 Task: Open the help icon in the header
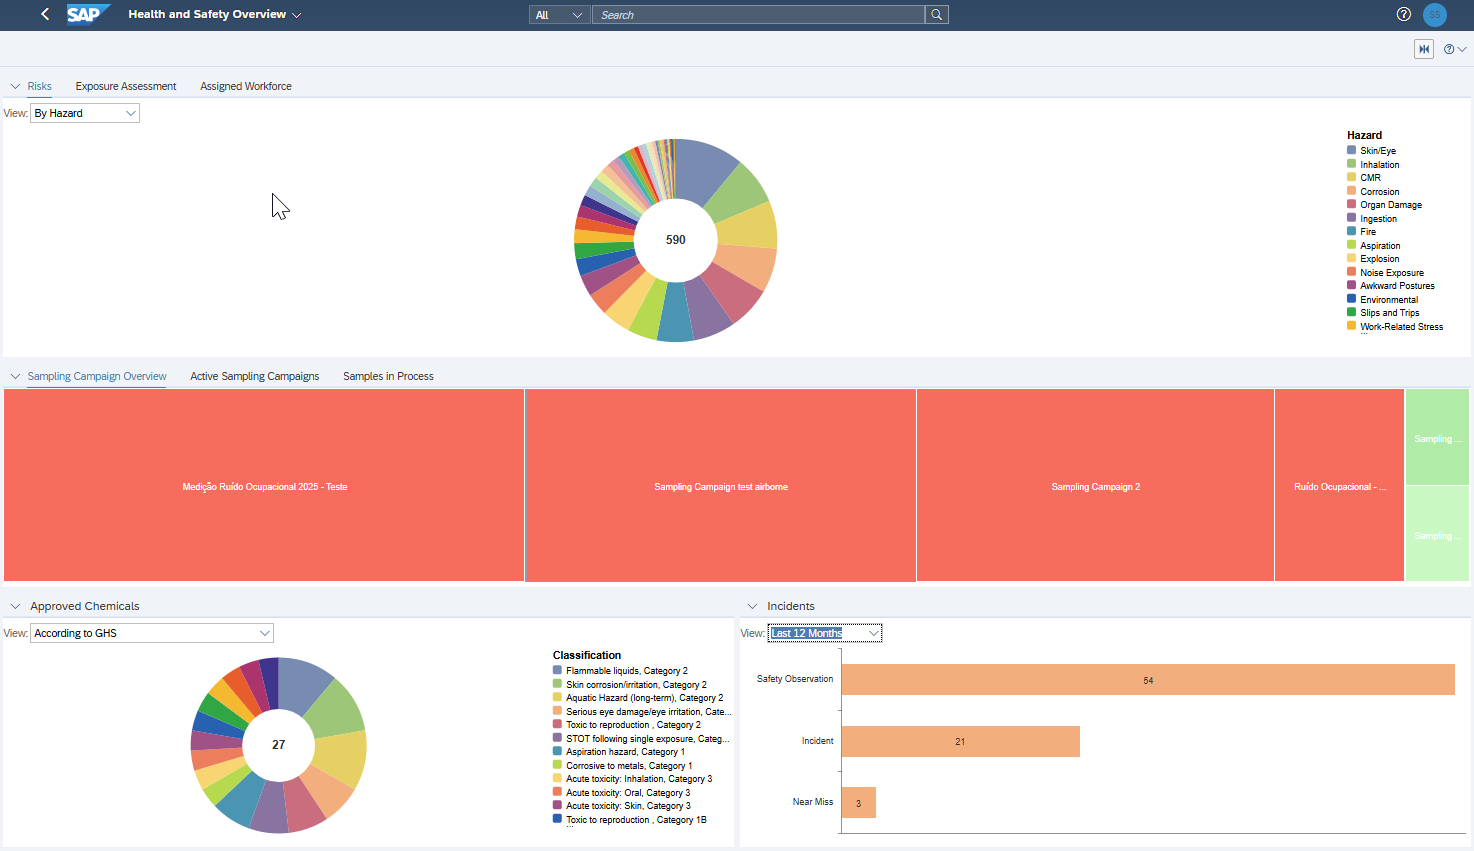(x=1403, y=14)
